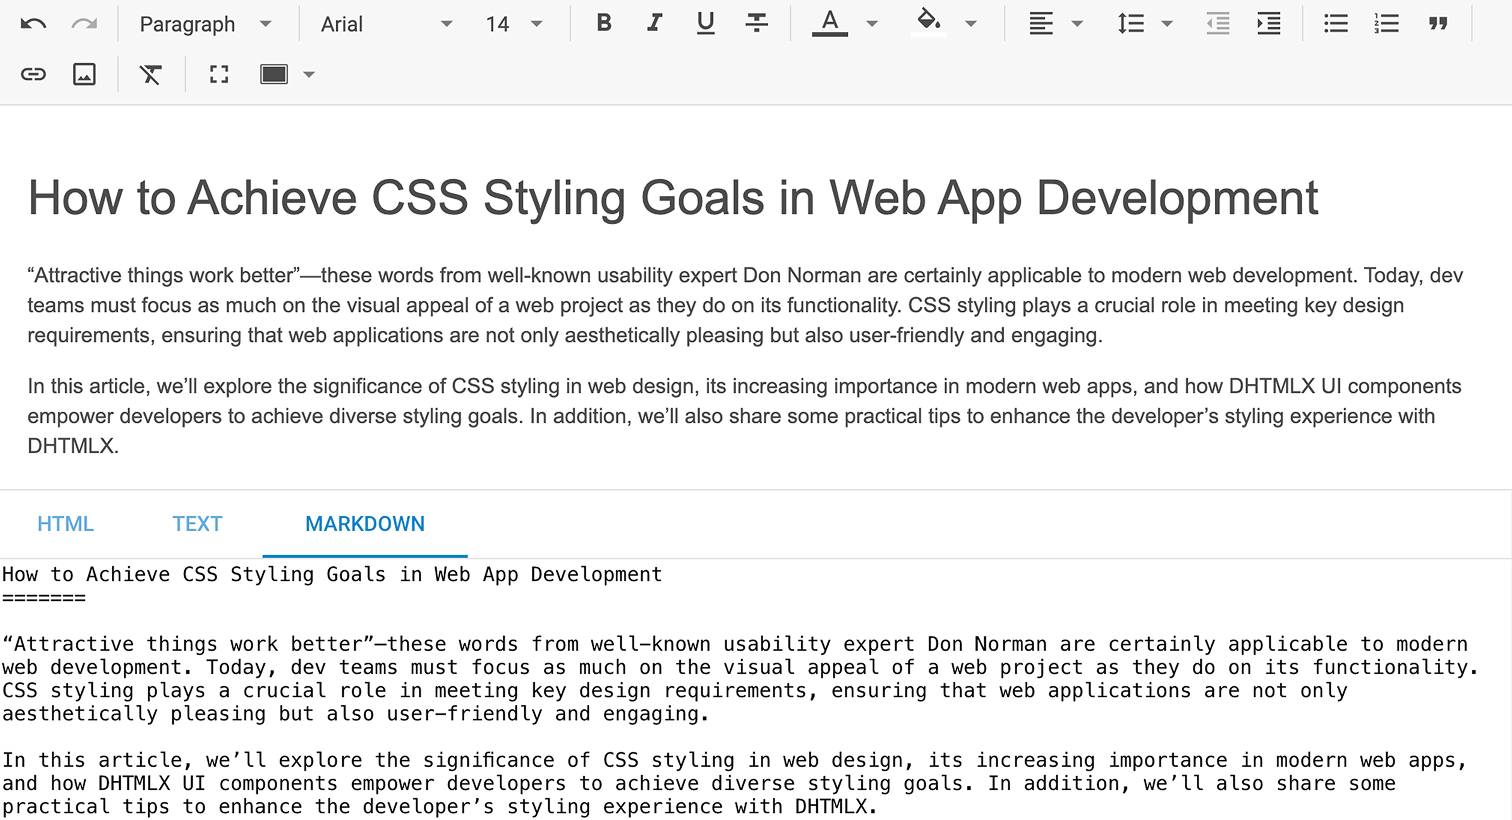
Task: Click the markdown title line in output
Action: (x=332, y=574)
